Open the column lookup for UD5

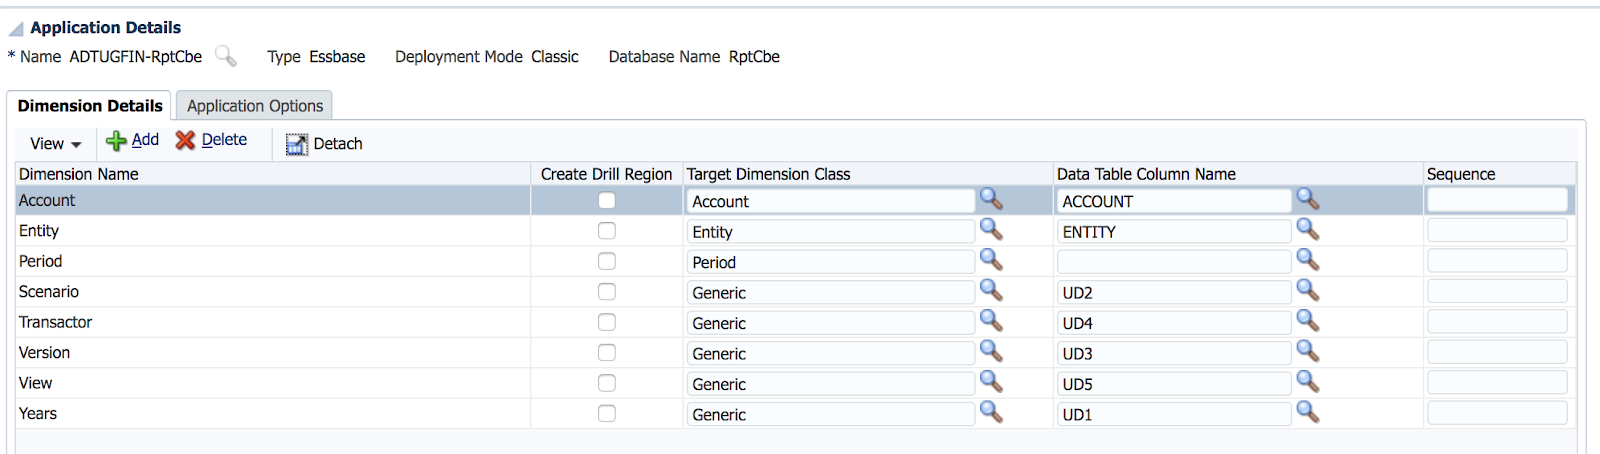coord(1307,382)
